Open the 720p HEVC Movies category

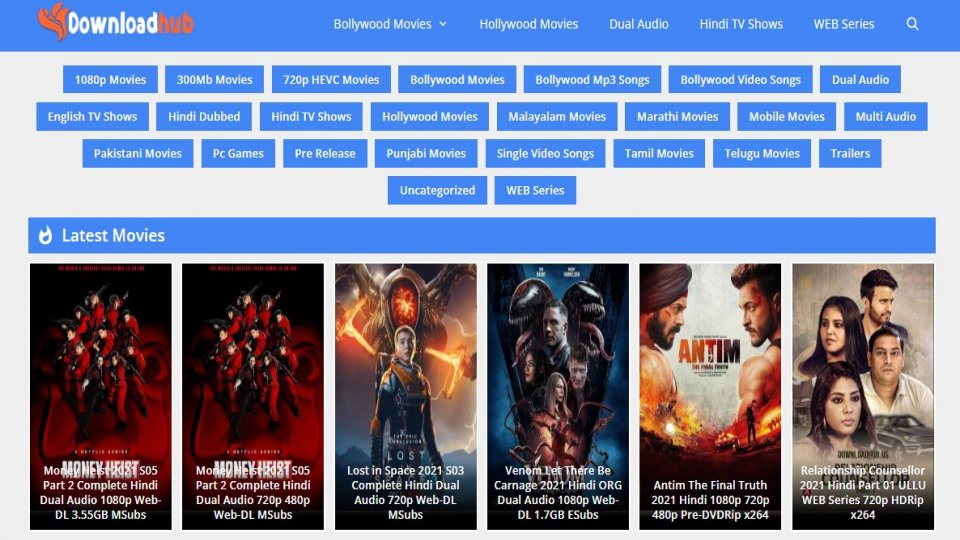[x=331, y=80]
